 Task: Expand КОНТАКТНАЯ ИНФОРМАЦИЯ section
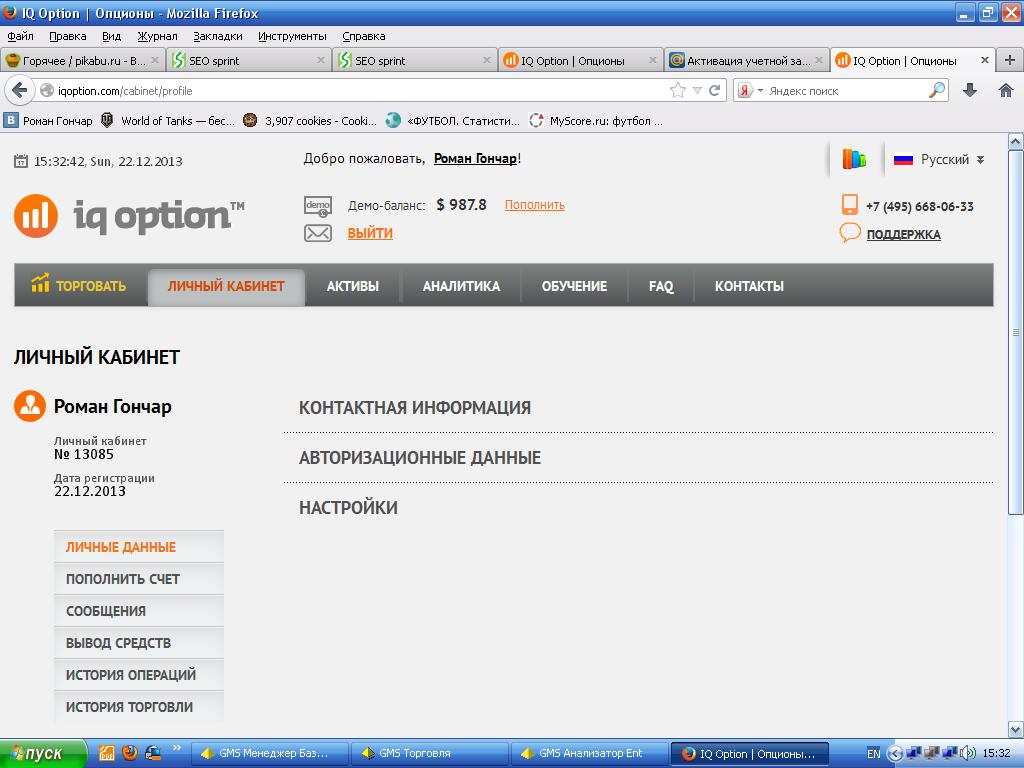(x=415, y=408)
